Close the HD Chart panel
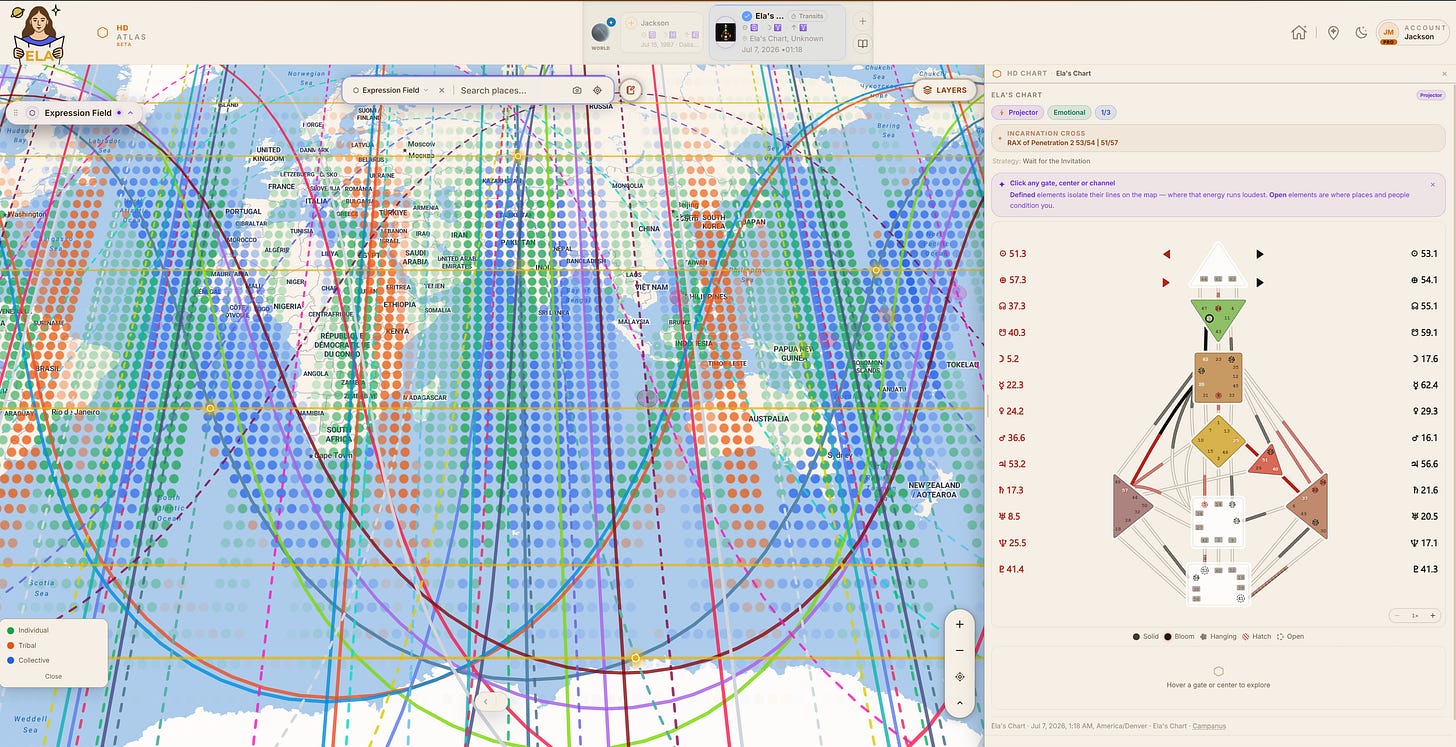 [1444, 74]
